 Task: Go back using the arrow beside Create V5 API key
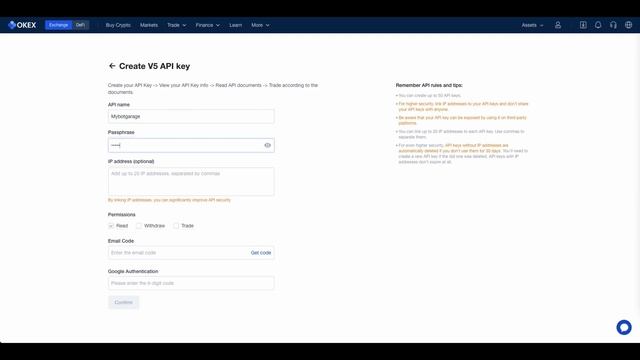click(112, 66)
